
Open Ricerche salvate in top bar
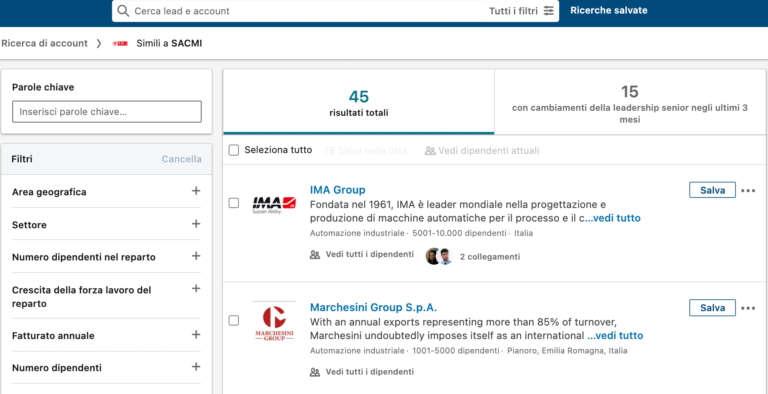608,10
